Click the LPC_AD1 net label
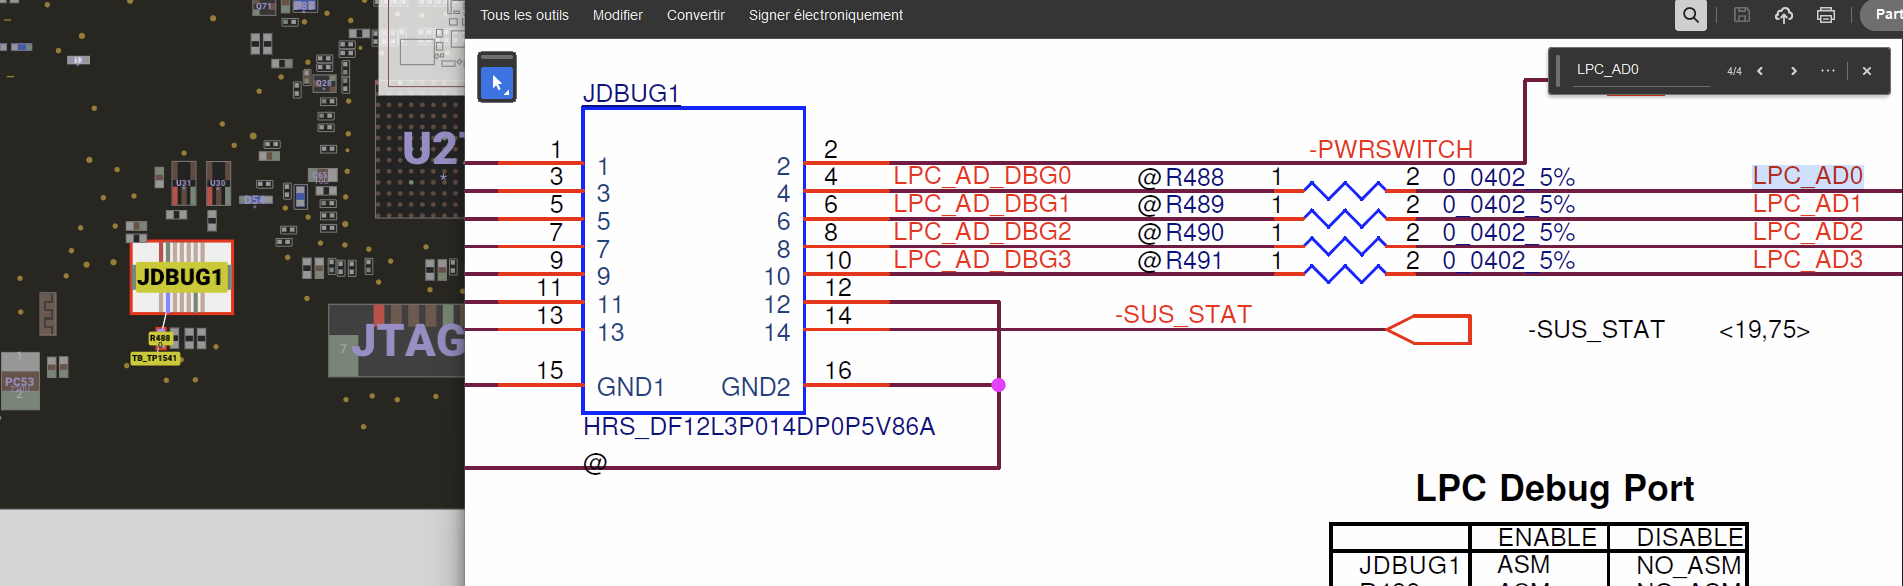The image size is (1903, 586). click(1808, 204)
